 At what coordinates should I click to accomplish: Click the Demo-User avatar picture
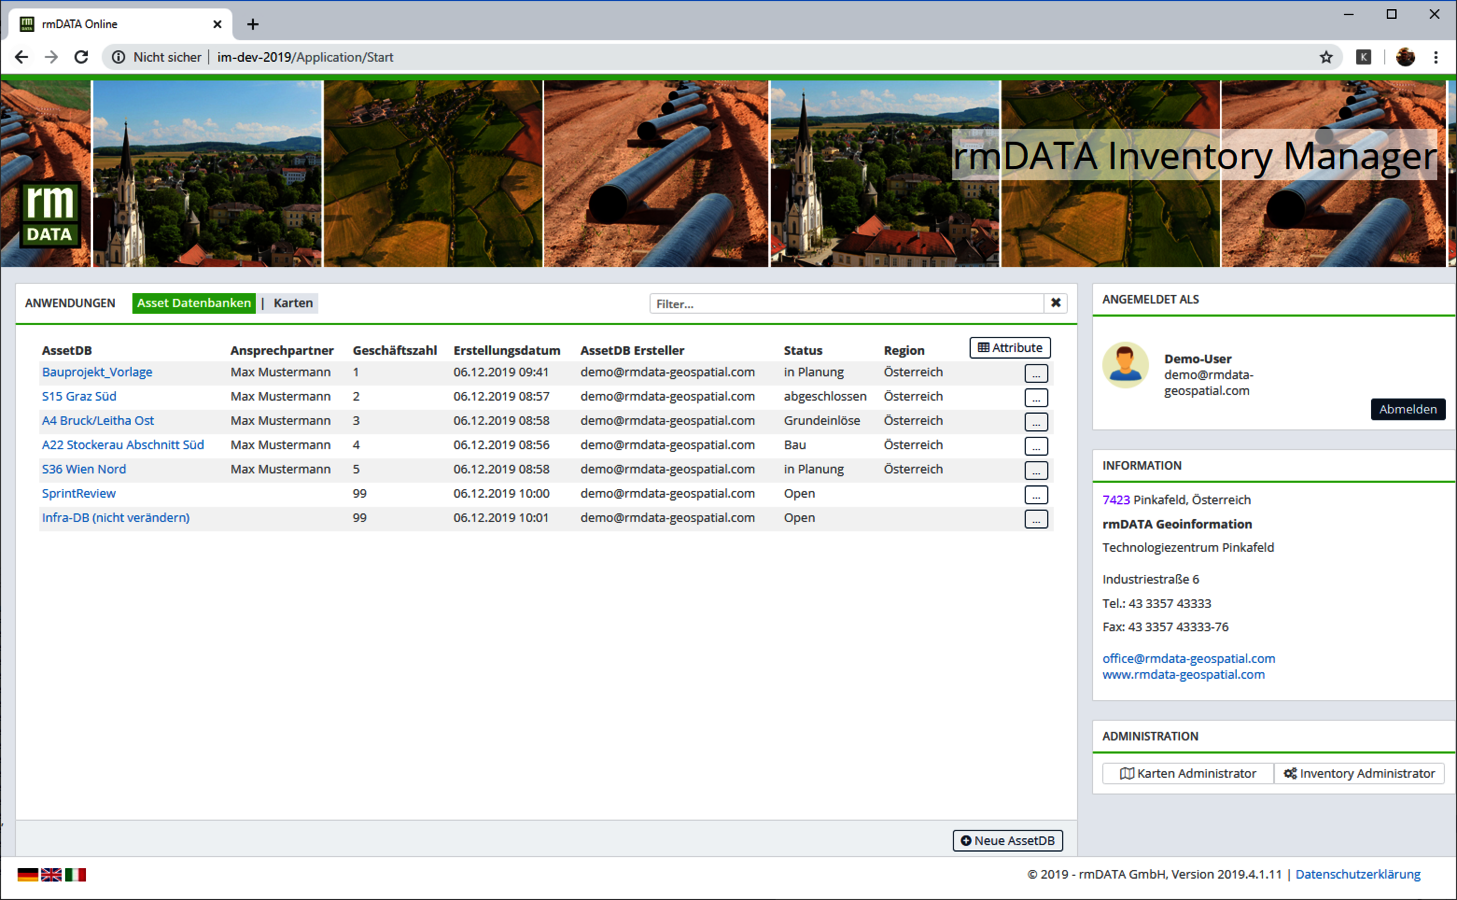click(1125, 365)
